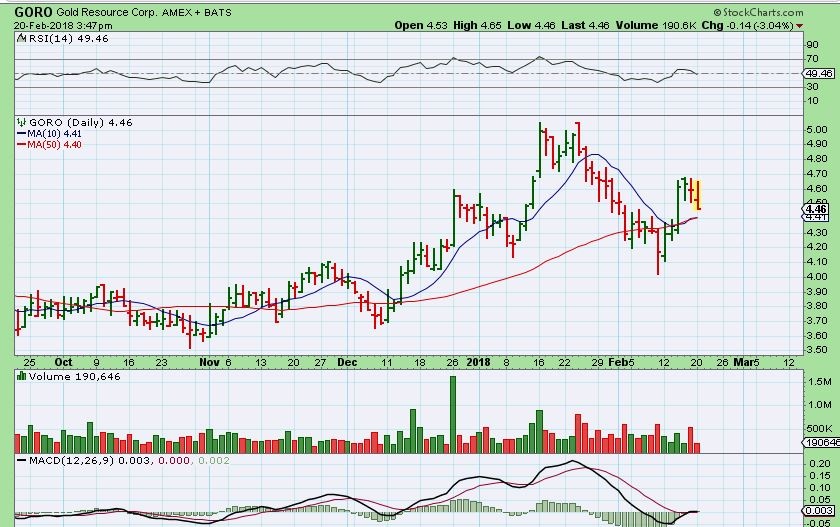Click the candlestick icon beside GORO (Daily)
Viewport: 840px width, 527px height.
tap(20, 122)
